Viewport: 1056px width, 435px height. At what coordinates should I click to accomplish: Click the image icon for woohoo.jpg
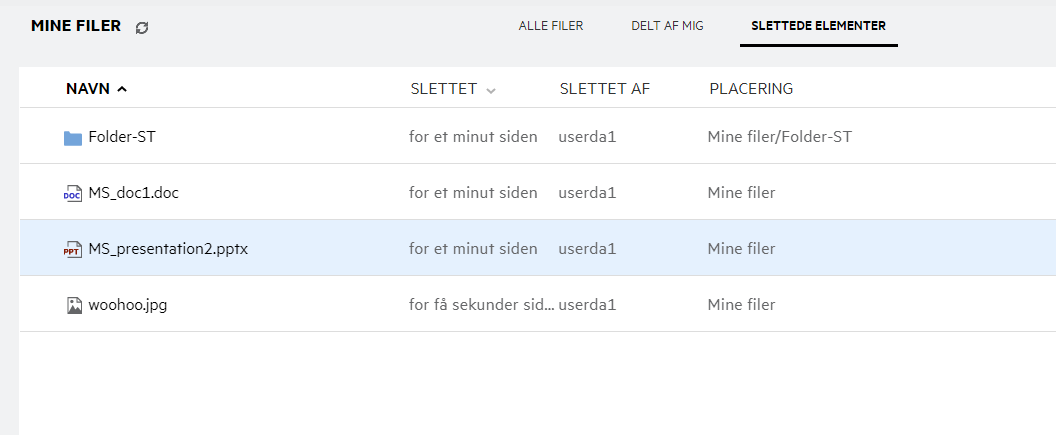click(73, 306)
